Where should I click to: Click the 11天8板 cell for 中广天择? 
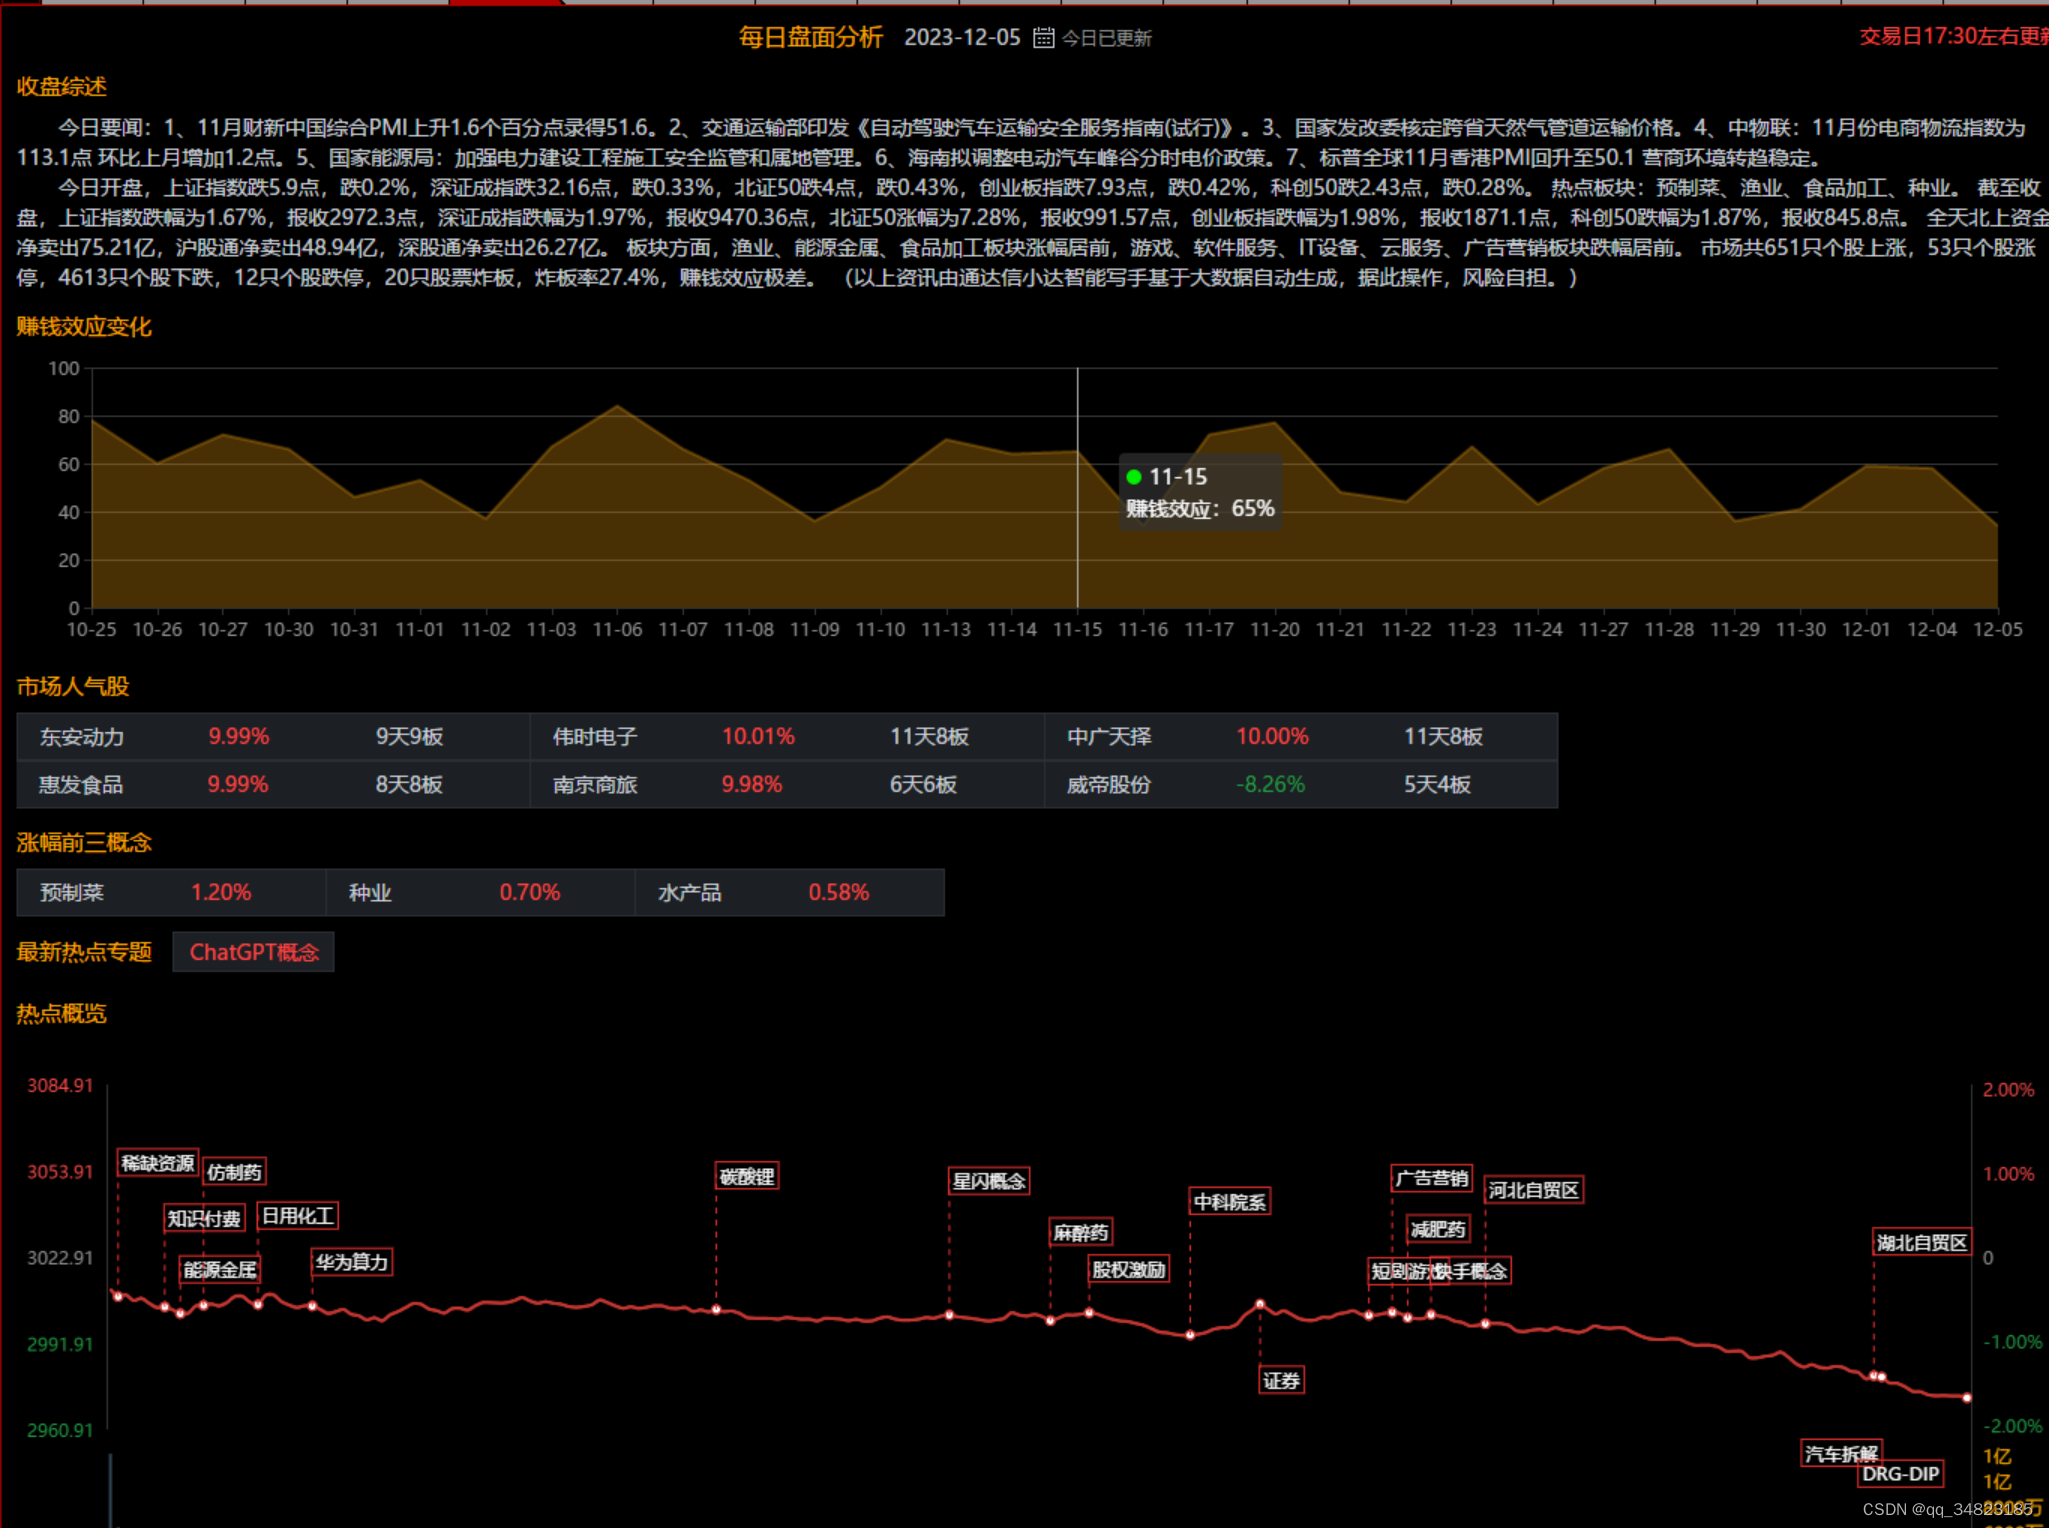click(x=1443, y=737)
